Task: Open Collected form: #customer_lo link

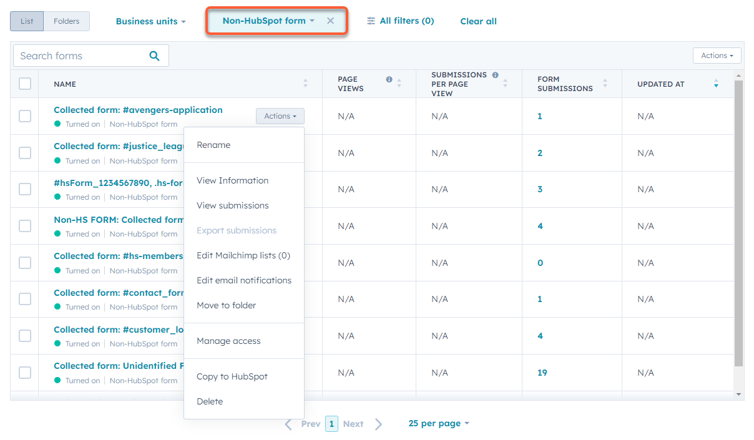Action: 118,329
